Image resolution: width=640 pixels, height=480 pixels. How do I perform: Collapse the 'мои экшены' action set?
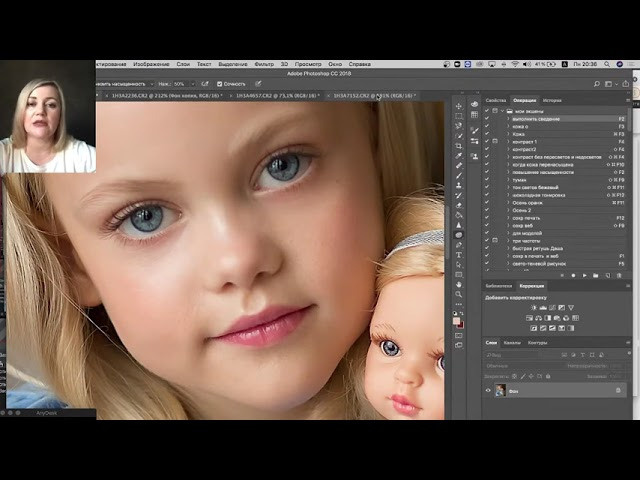pos(502,111)
